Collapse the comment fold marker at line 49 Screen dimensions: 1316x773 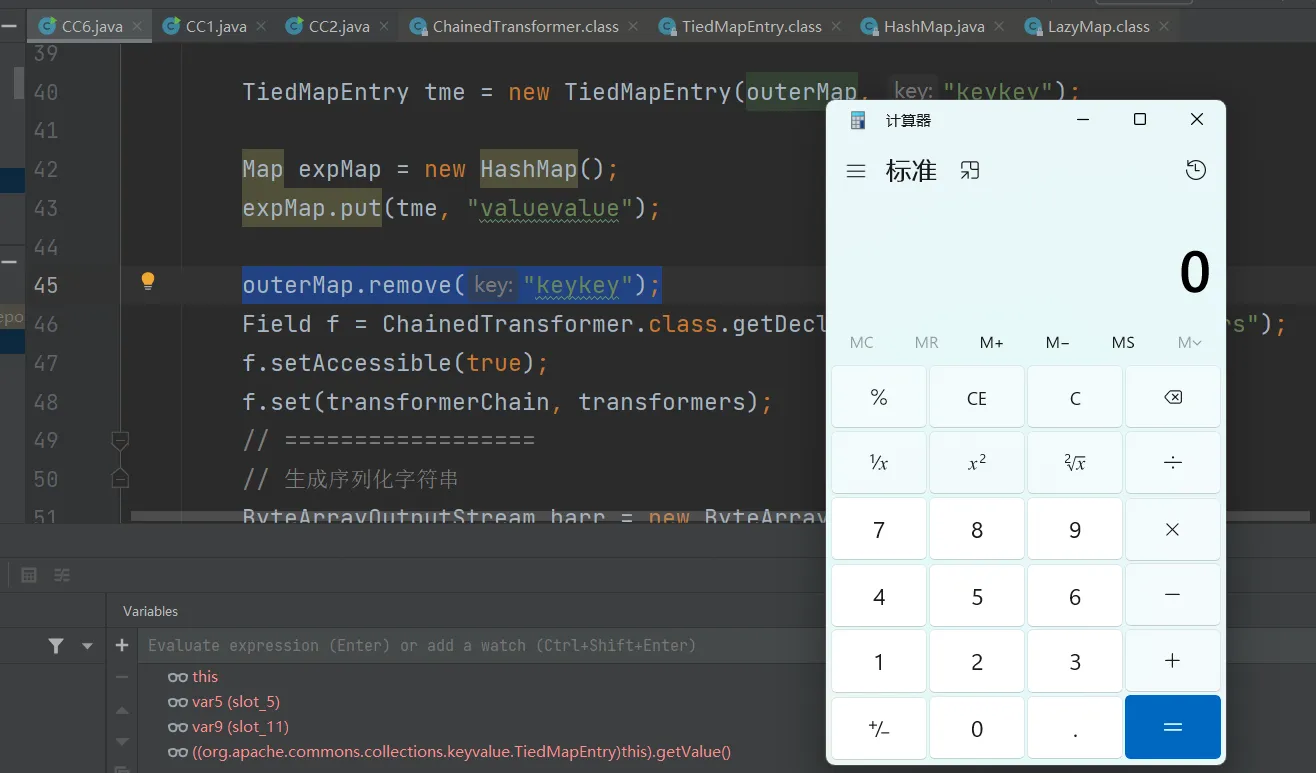point(120,439)
